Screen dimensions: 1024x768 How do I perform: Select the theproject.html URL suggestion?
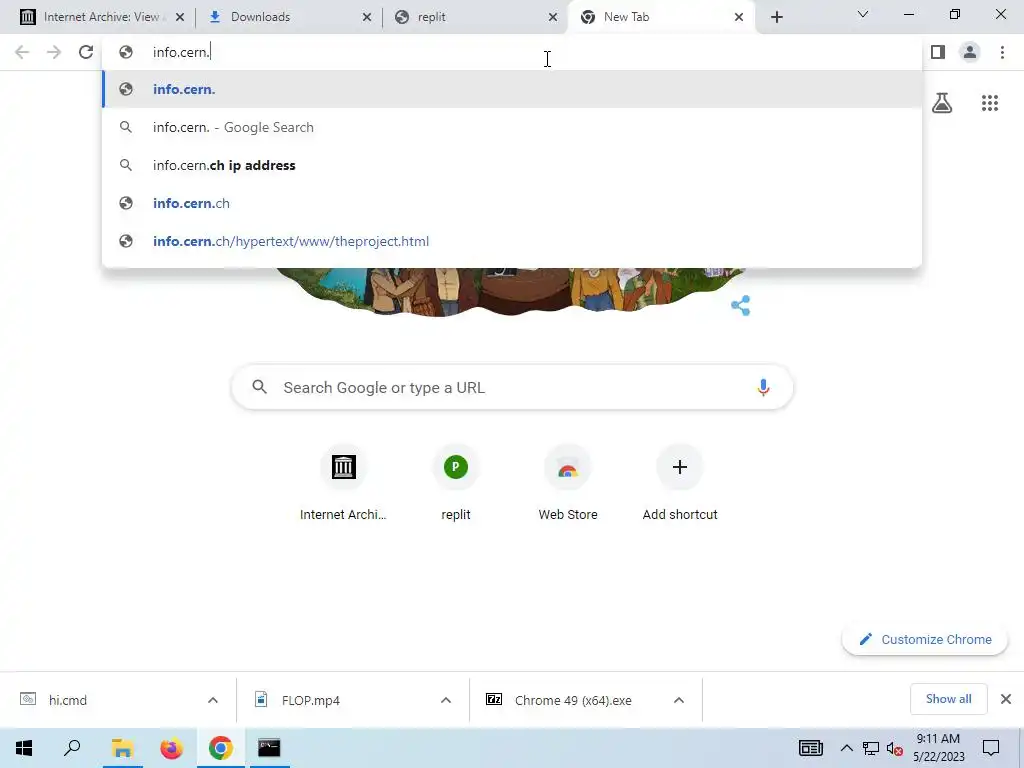(512, 241)
